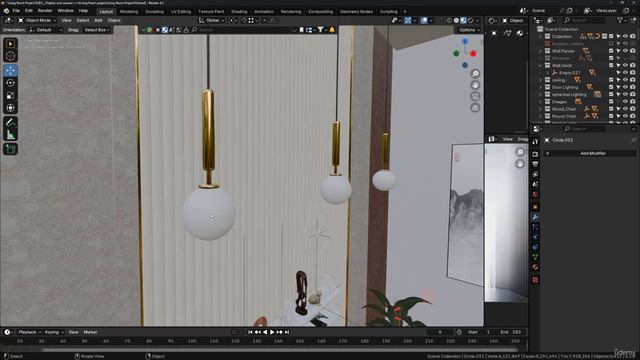
Task: Collapse the Wall clock collection
Action: [540, 65]
